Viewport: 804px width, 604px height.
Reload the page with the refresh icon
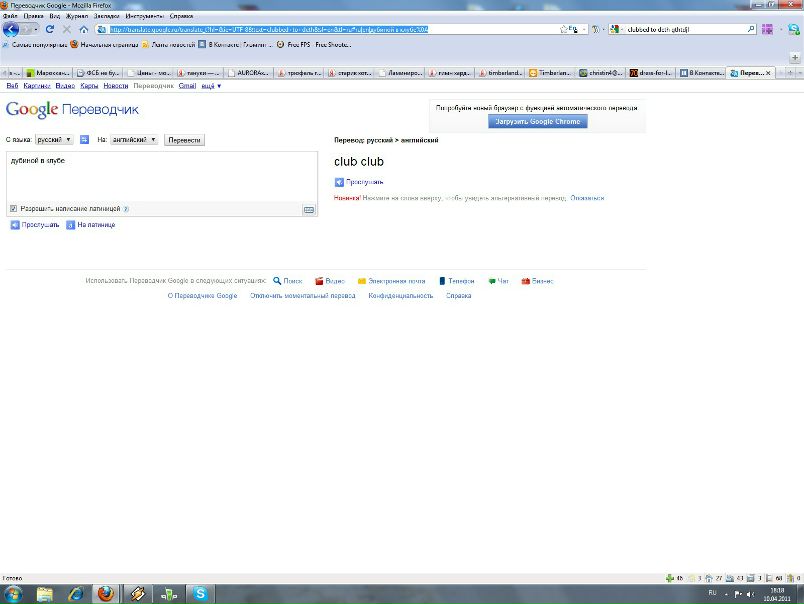pyautogui.click(x=50, y=30)
